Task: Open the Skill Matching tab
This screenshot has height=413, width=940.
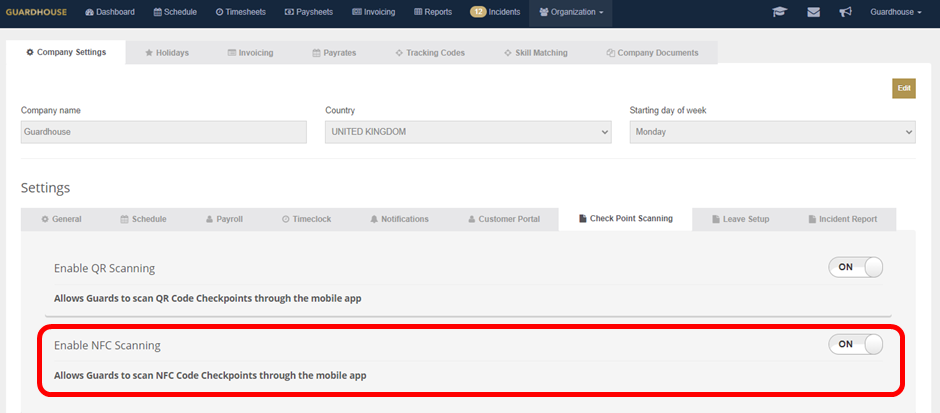Action: 535,53
